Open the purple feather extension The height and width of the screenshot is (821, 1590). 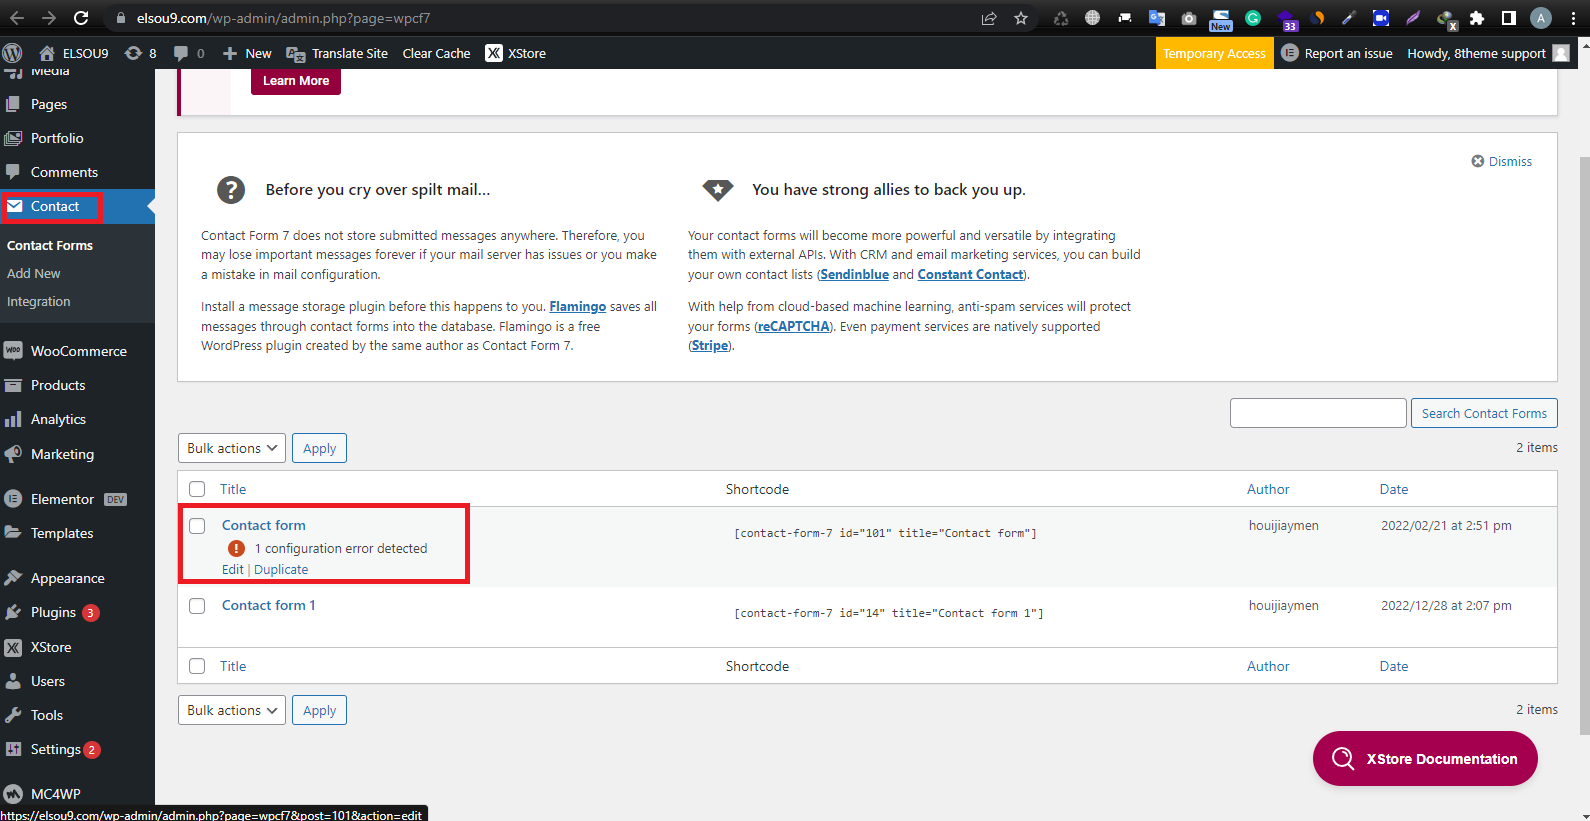point(1413,18)
